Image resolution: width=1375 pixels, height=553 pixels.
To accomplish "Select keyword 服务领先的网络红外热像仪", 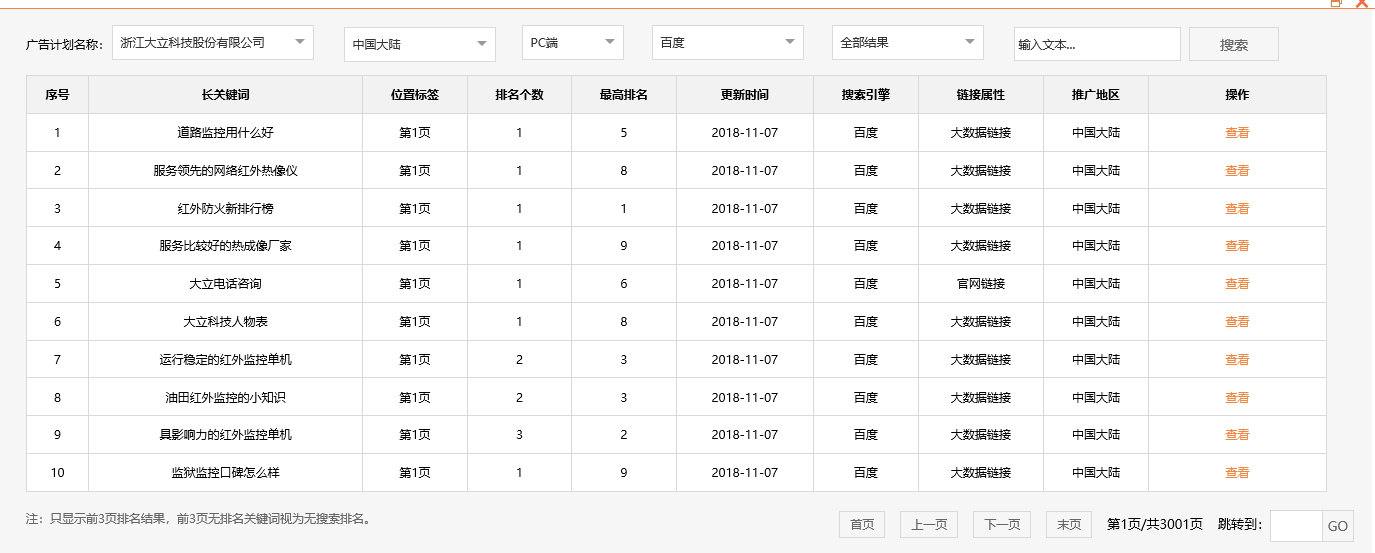I will [225, 170].
